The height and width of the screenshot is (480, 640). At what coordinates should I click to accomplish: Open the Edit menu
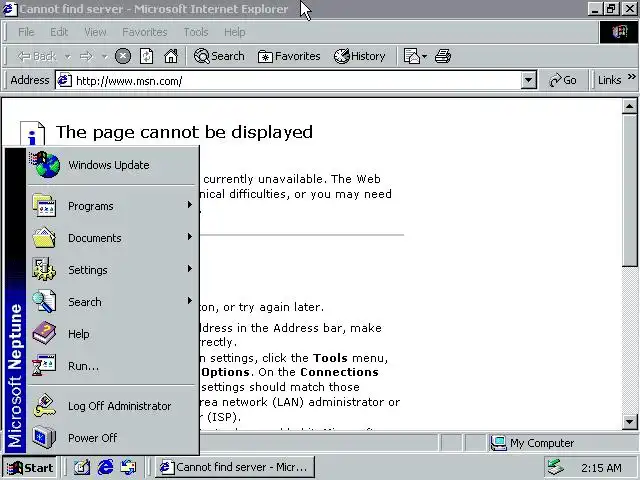[x=59, y=32]
